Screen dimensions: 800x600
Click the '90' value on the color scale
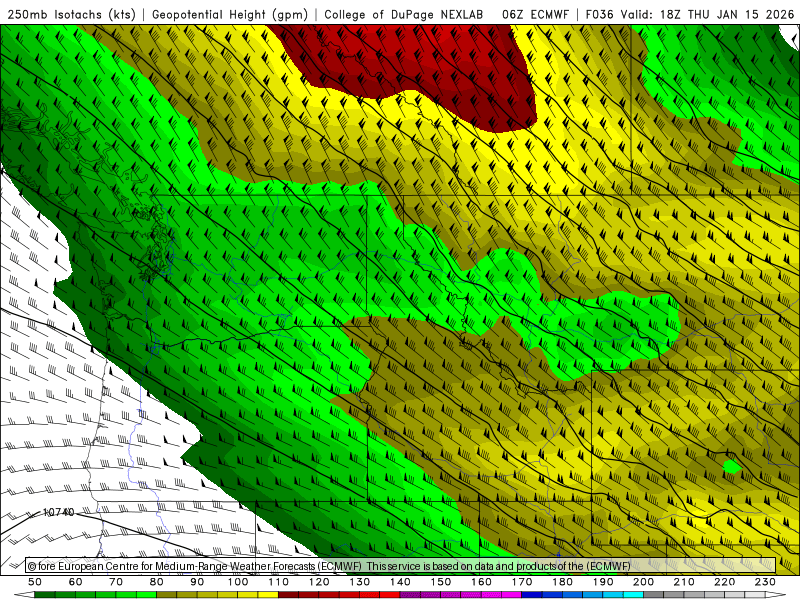pos(197,582)
